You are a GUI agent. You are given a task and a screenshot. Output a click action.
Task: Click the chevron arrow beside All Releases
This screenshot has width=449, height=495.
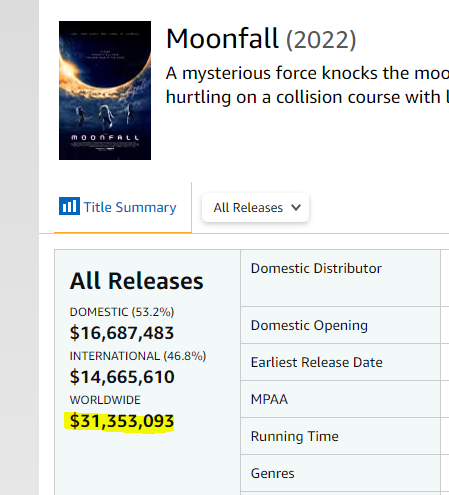[296, 208]
